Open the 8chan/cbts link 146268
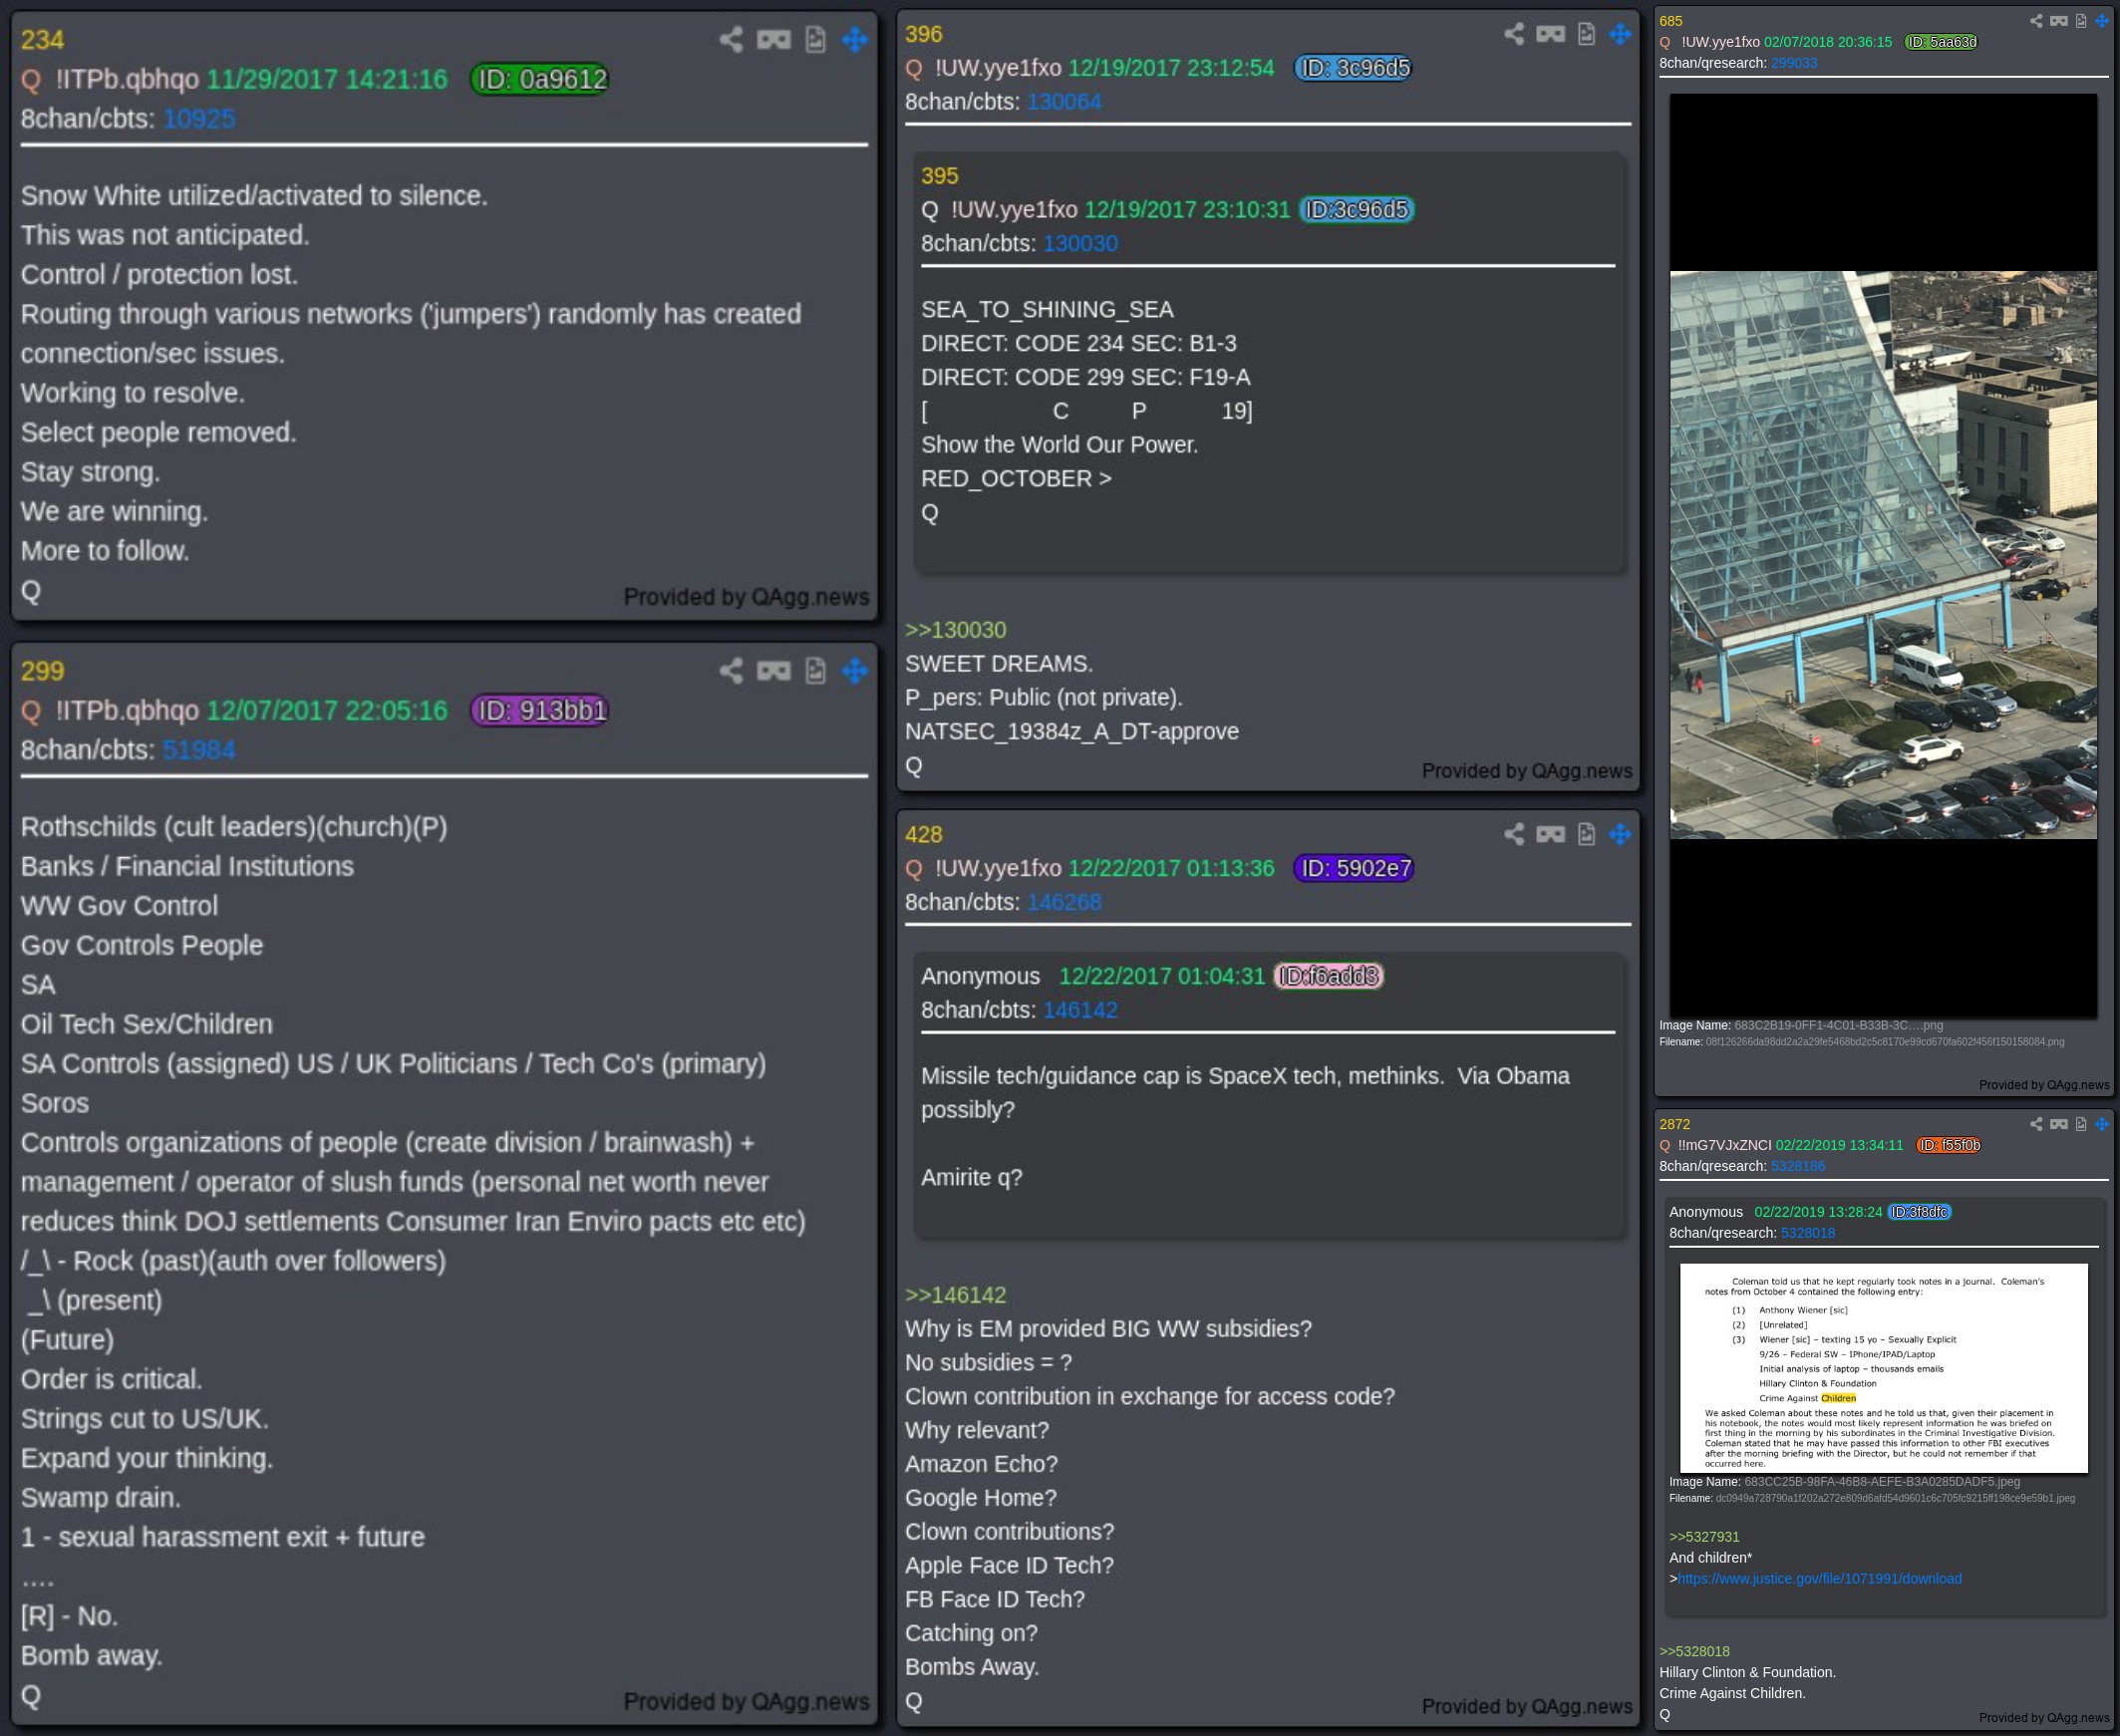This screenshot has width=2120, height=1736. (x=1064, y=902)
